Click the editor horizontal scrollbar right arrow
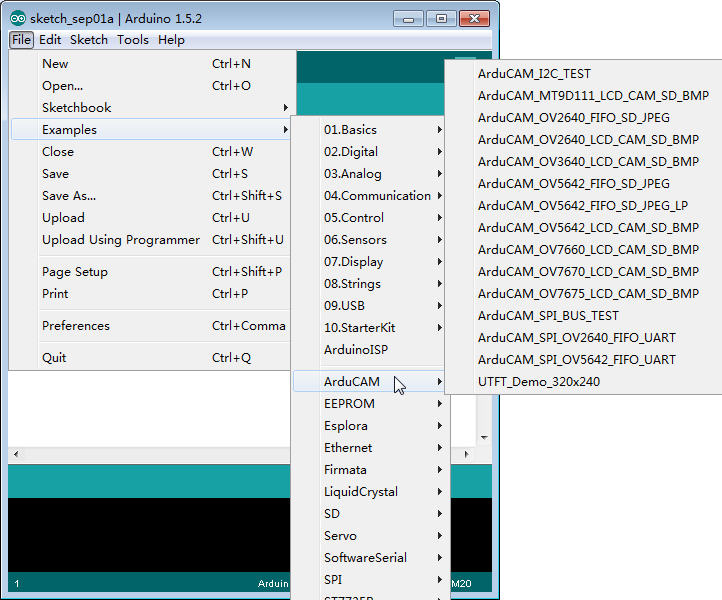The height and width of the screenshot is (600, 722). pyautogui.click(x=466, y=454)
